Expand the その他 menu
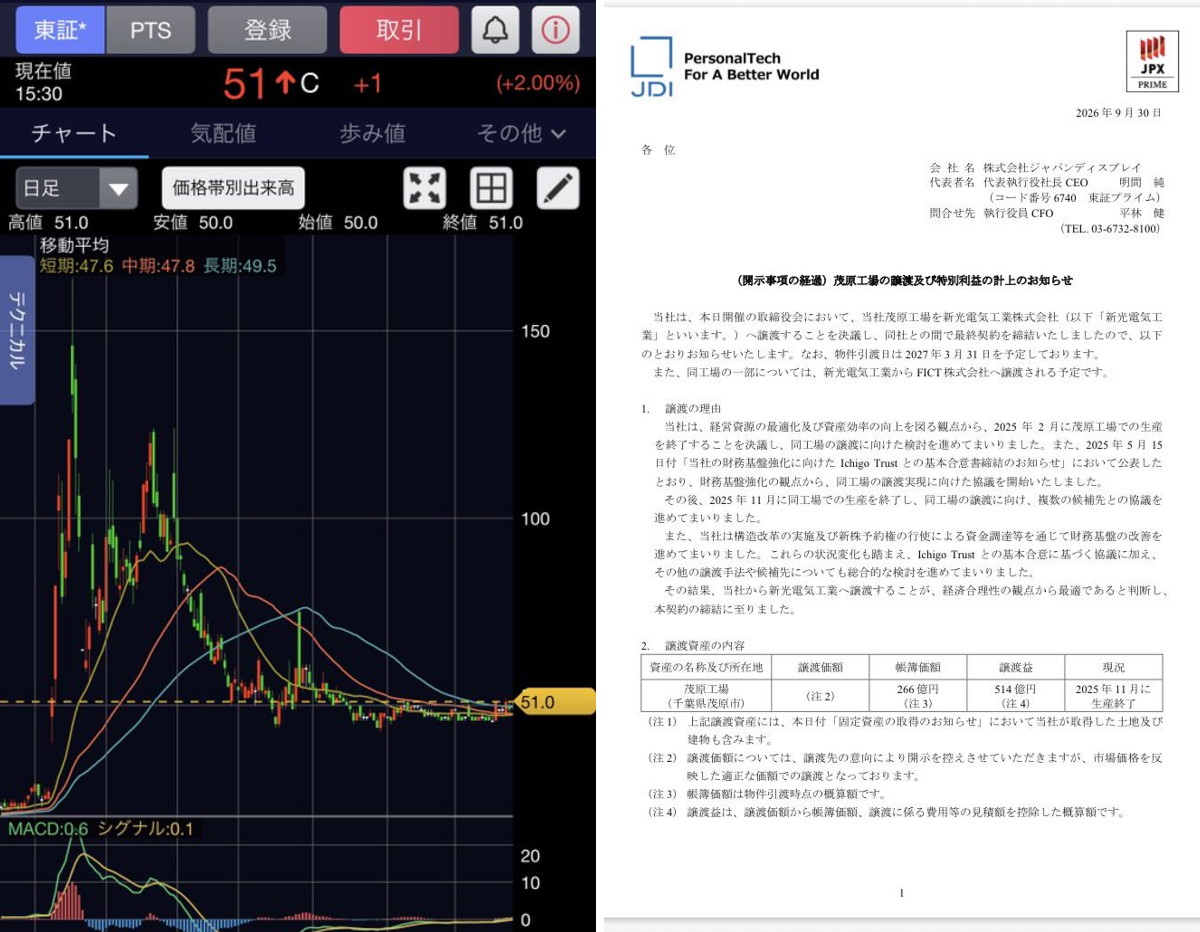 pos(520,133)
